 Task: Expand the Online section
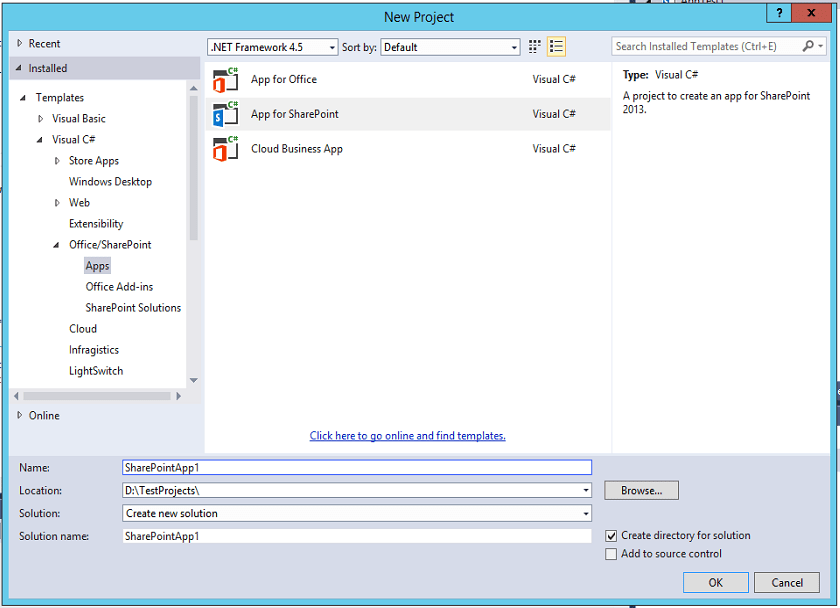20,415
